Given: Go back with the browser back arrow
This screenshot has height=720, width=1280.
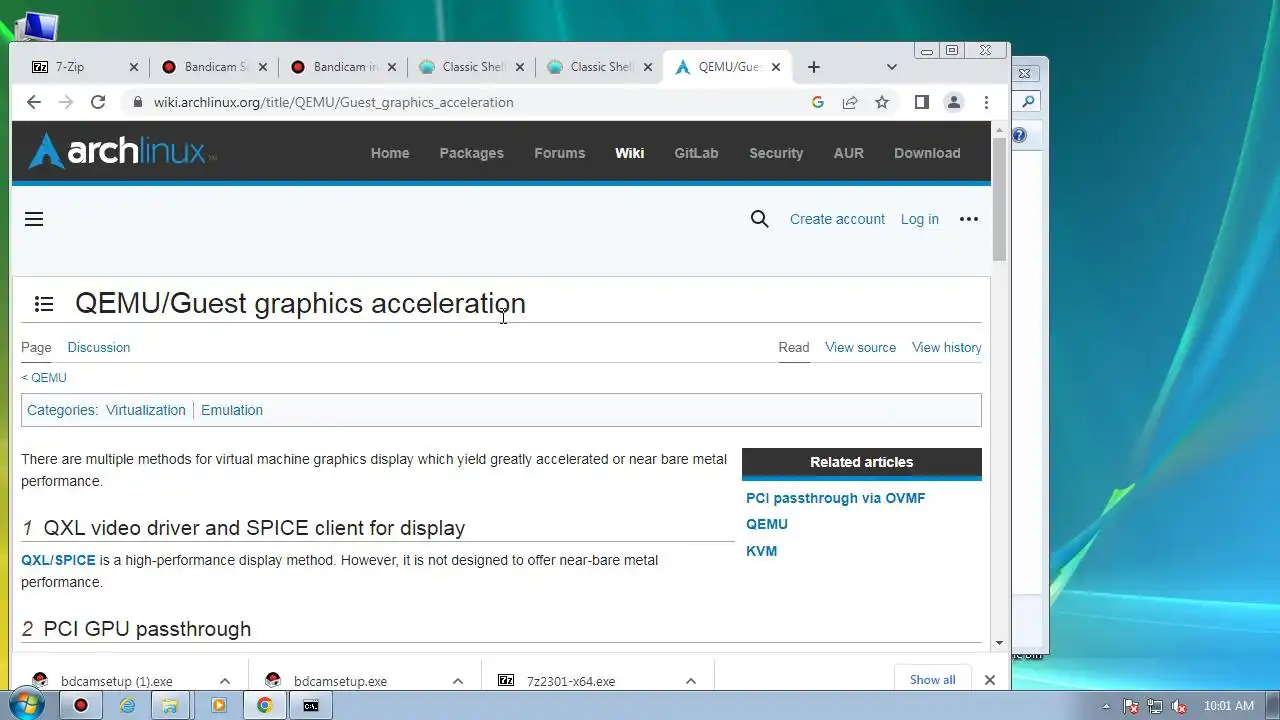Looking at the screenshot, I should click(34, 102).
